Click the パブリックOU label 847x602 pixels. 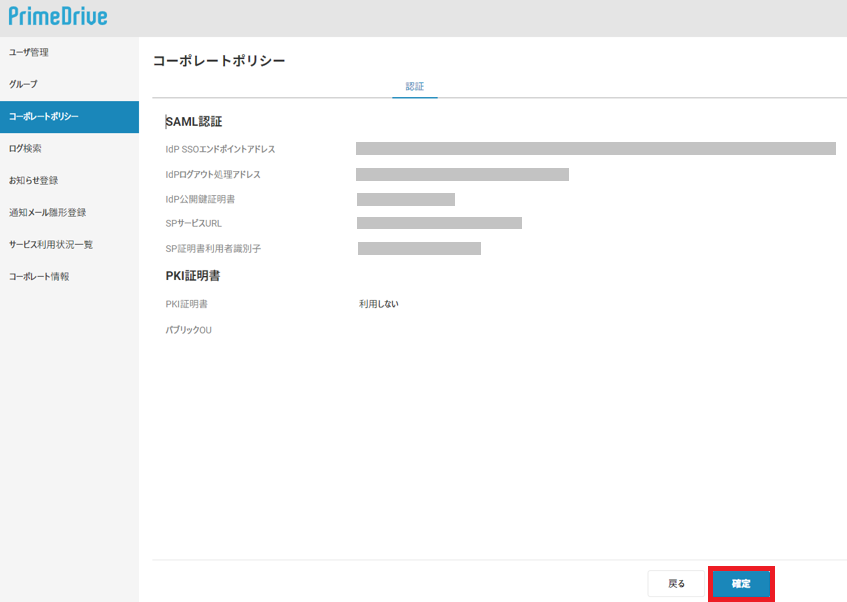click(x=189, y=330)
